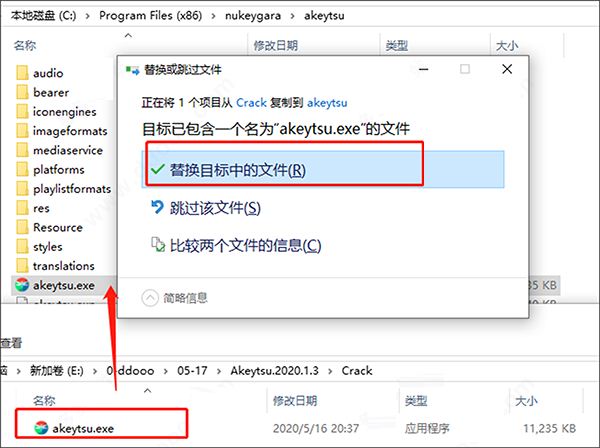Sort upper window by 大小 column

(x=507, y=46)
